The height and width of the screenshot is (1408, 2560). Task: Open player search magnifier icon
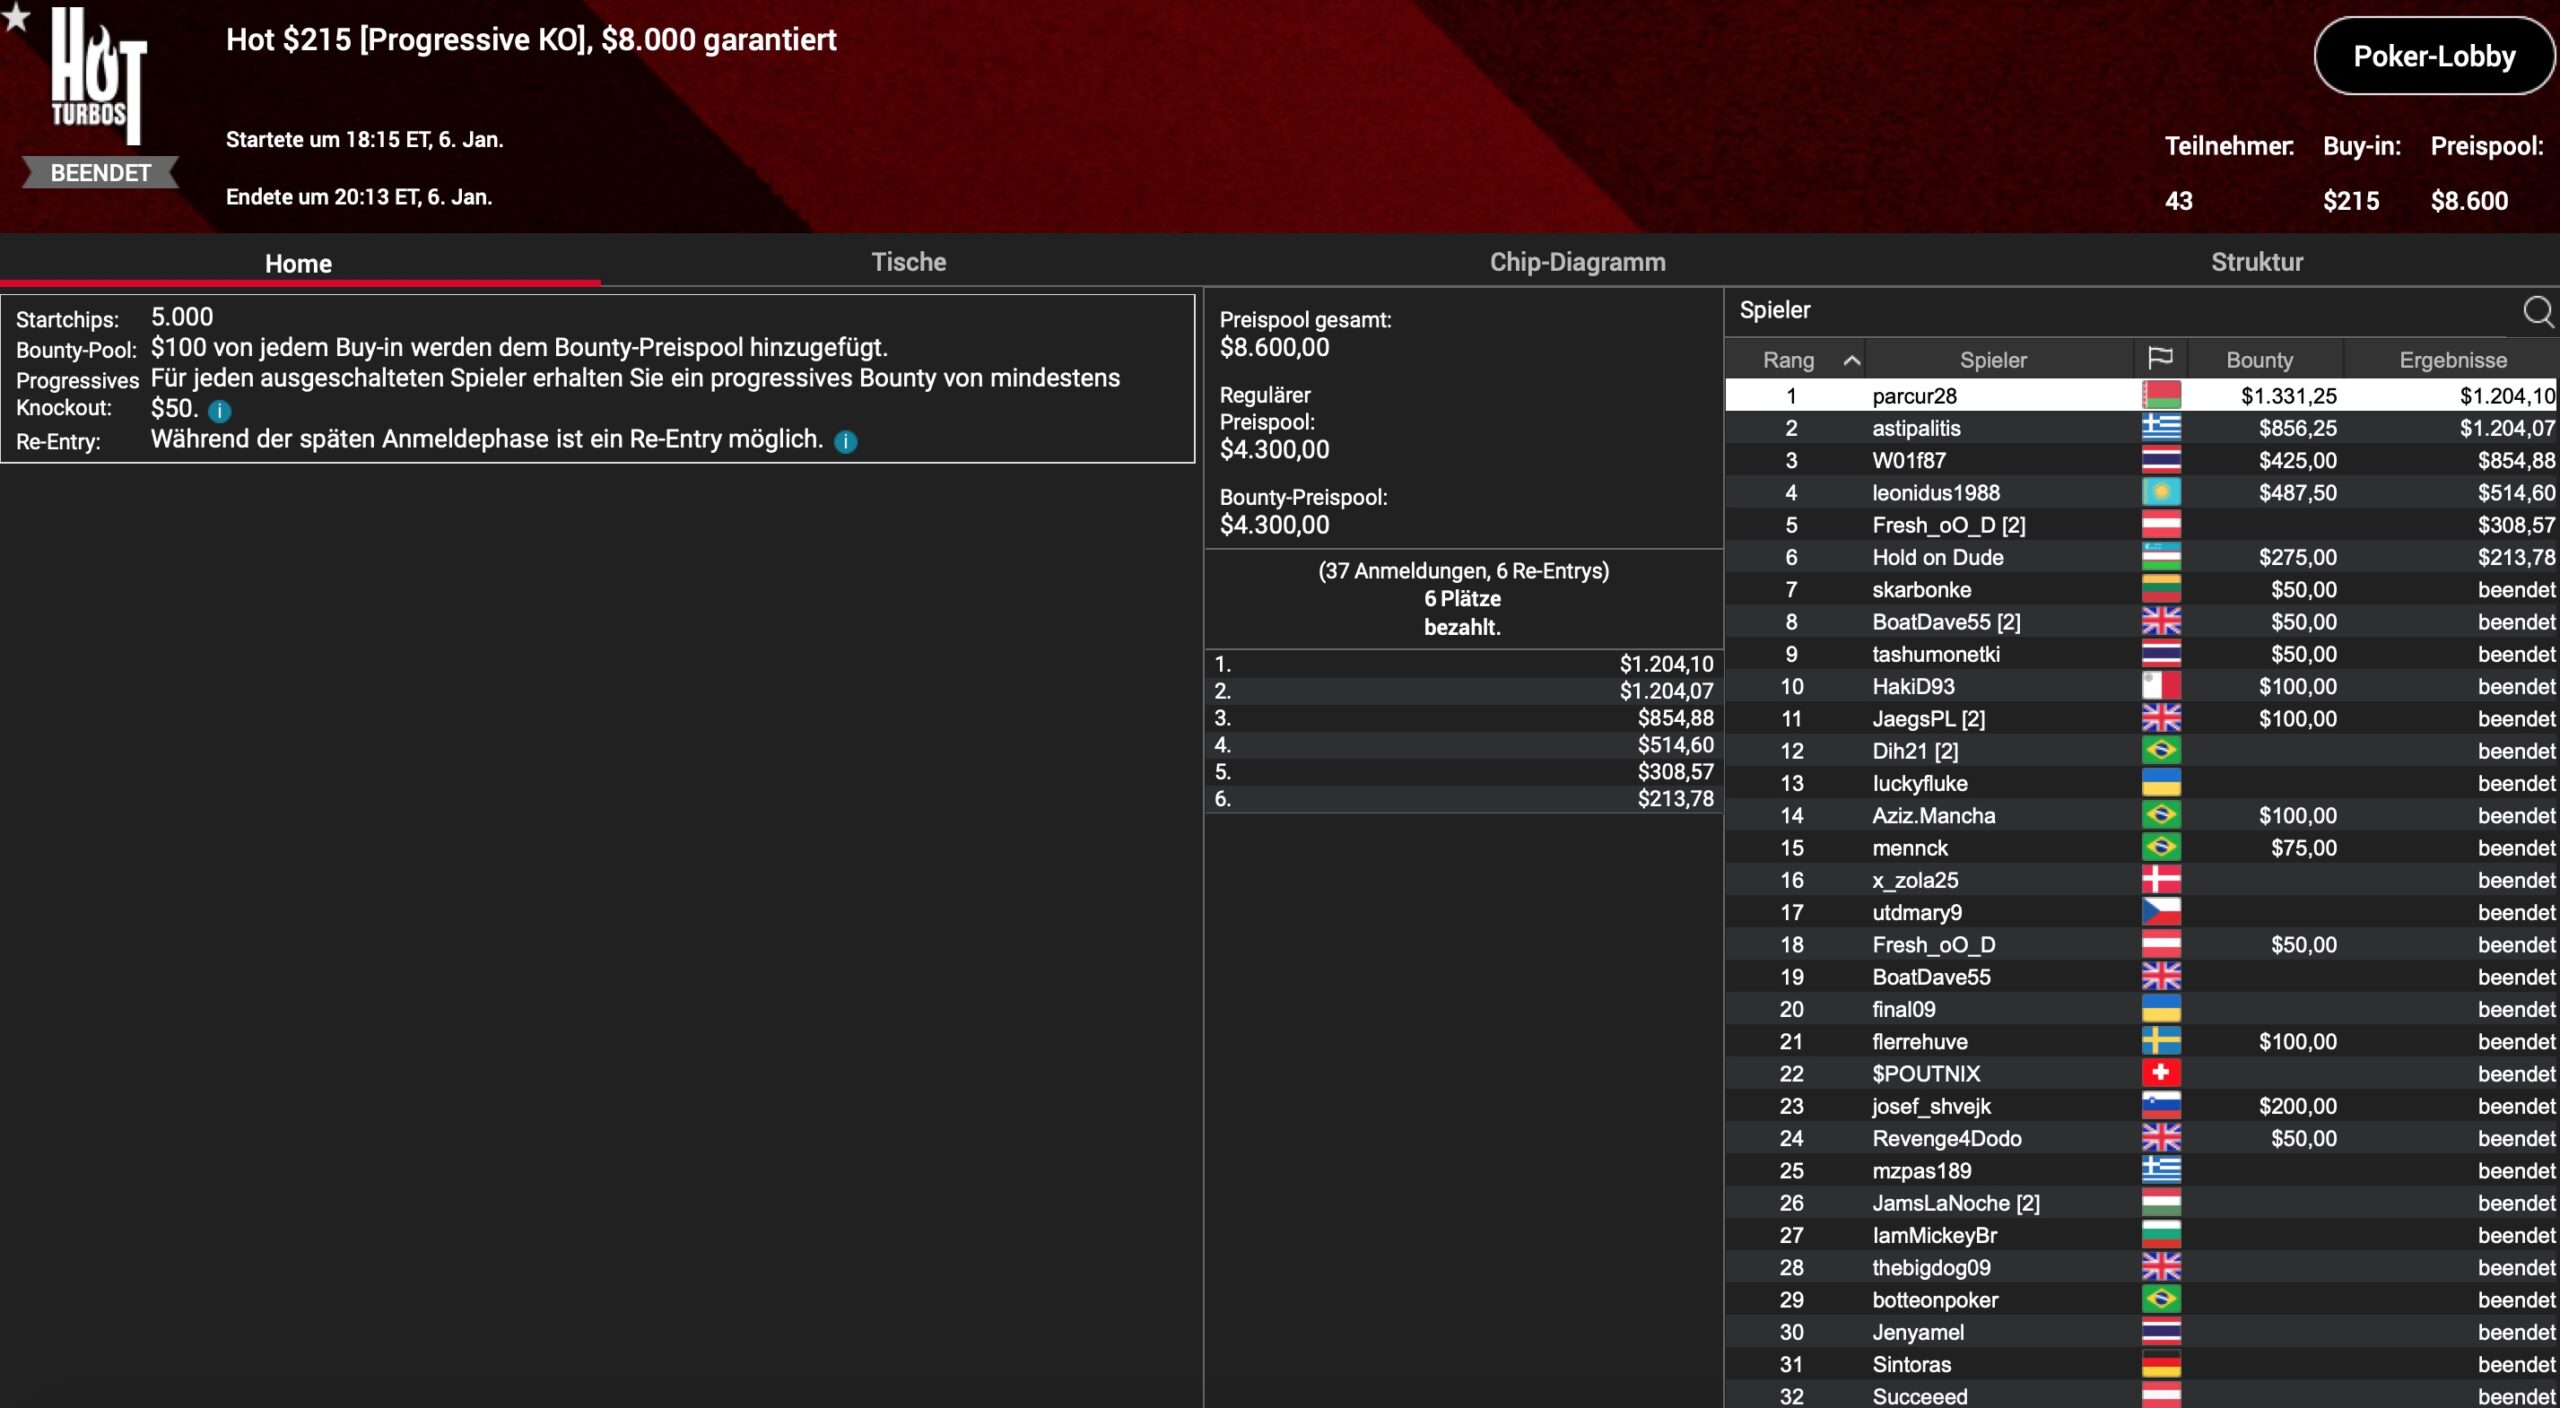pos(2537,312)
